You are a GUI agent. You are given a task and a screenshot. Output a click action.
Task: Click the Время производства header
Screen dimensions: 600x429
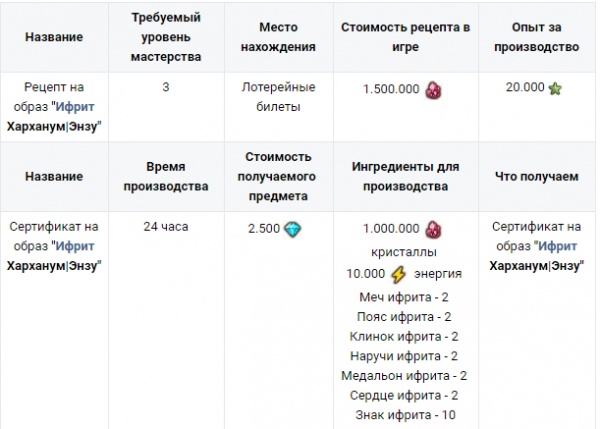pyautogui.click(x=166, y=176)
